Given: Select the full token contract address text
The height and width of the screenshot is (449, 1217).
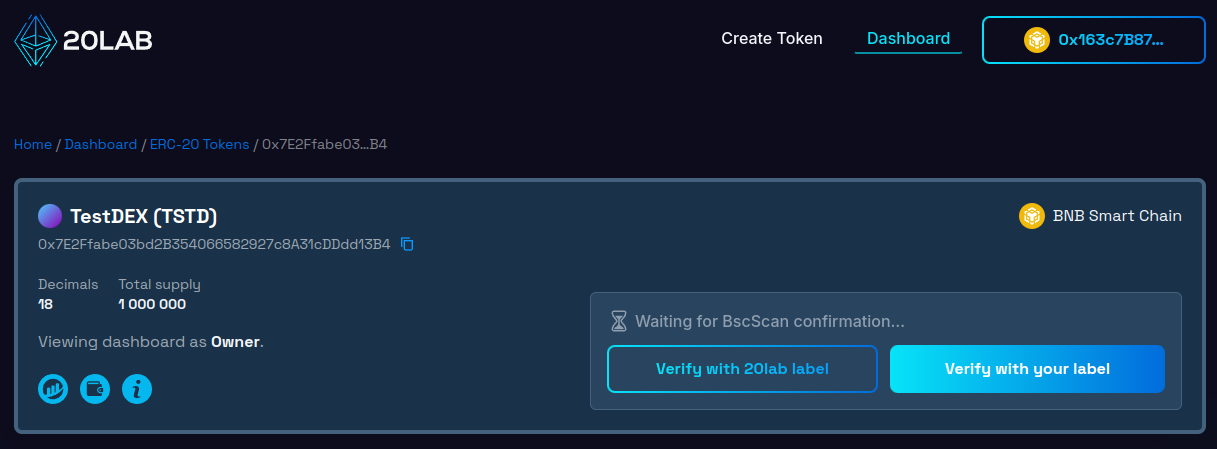Looking at the screenshot, I should 214,244.
